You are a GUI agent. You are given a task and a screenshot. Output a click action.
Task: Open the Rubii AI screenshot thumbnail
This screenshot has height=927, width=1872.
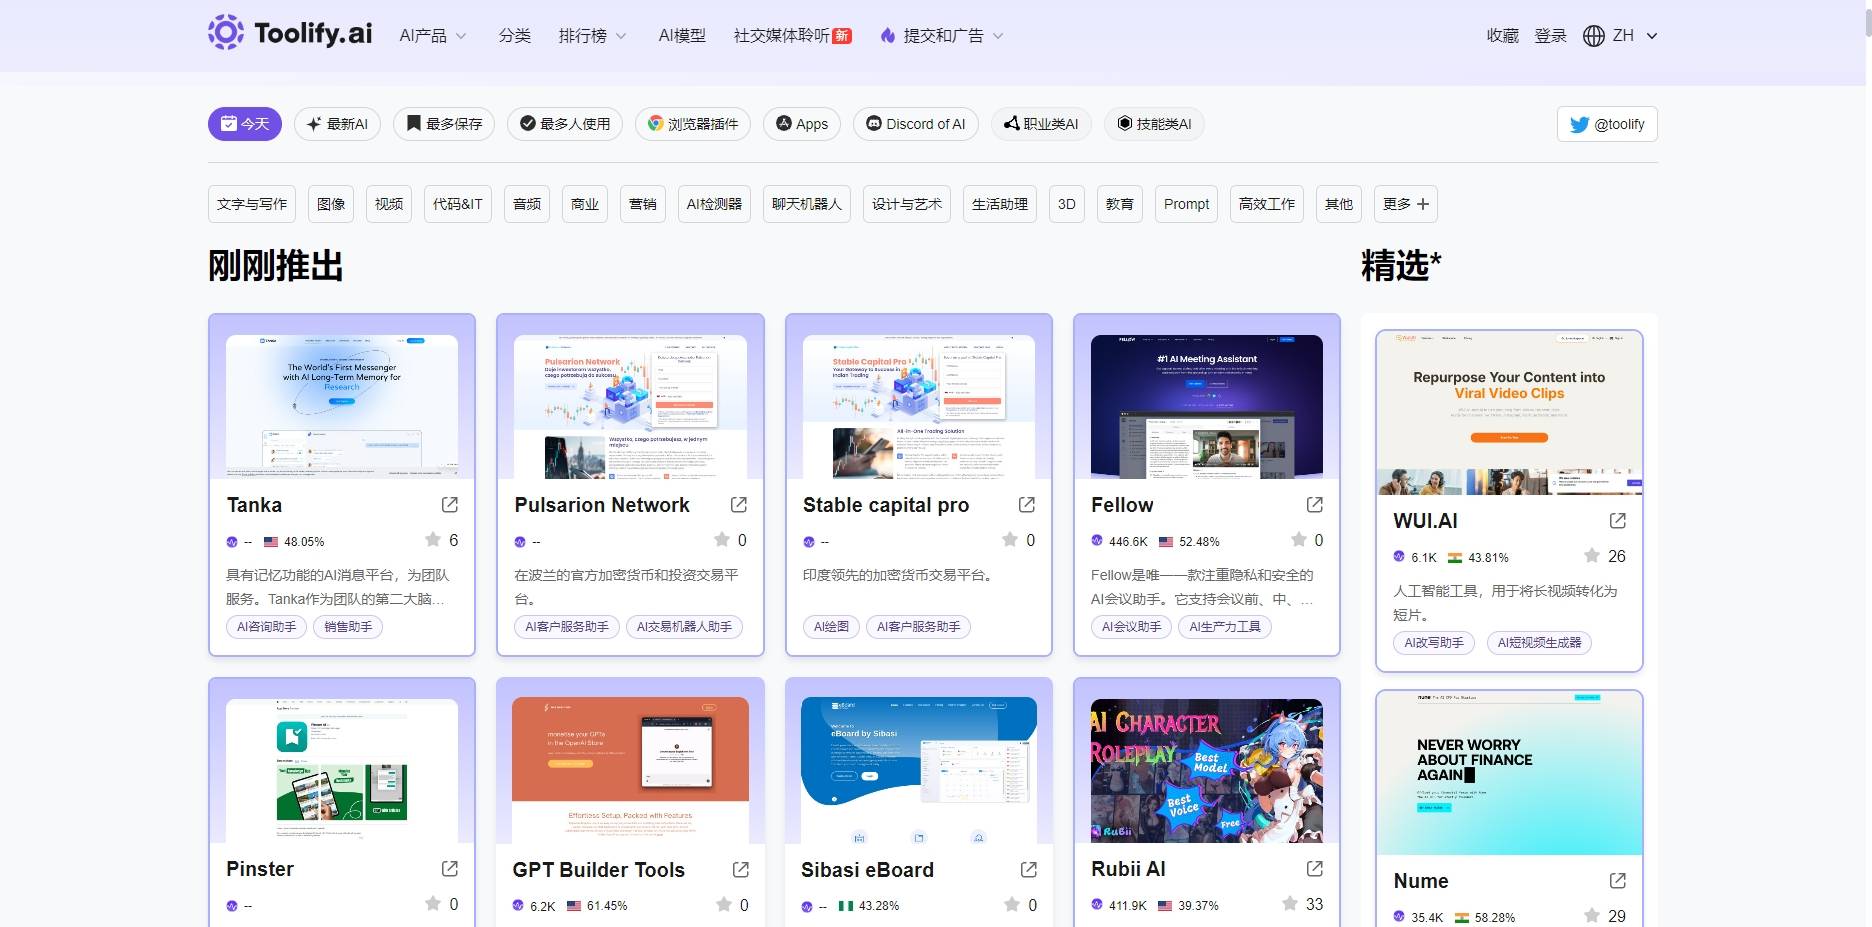click(1207, 770)
